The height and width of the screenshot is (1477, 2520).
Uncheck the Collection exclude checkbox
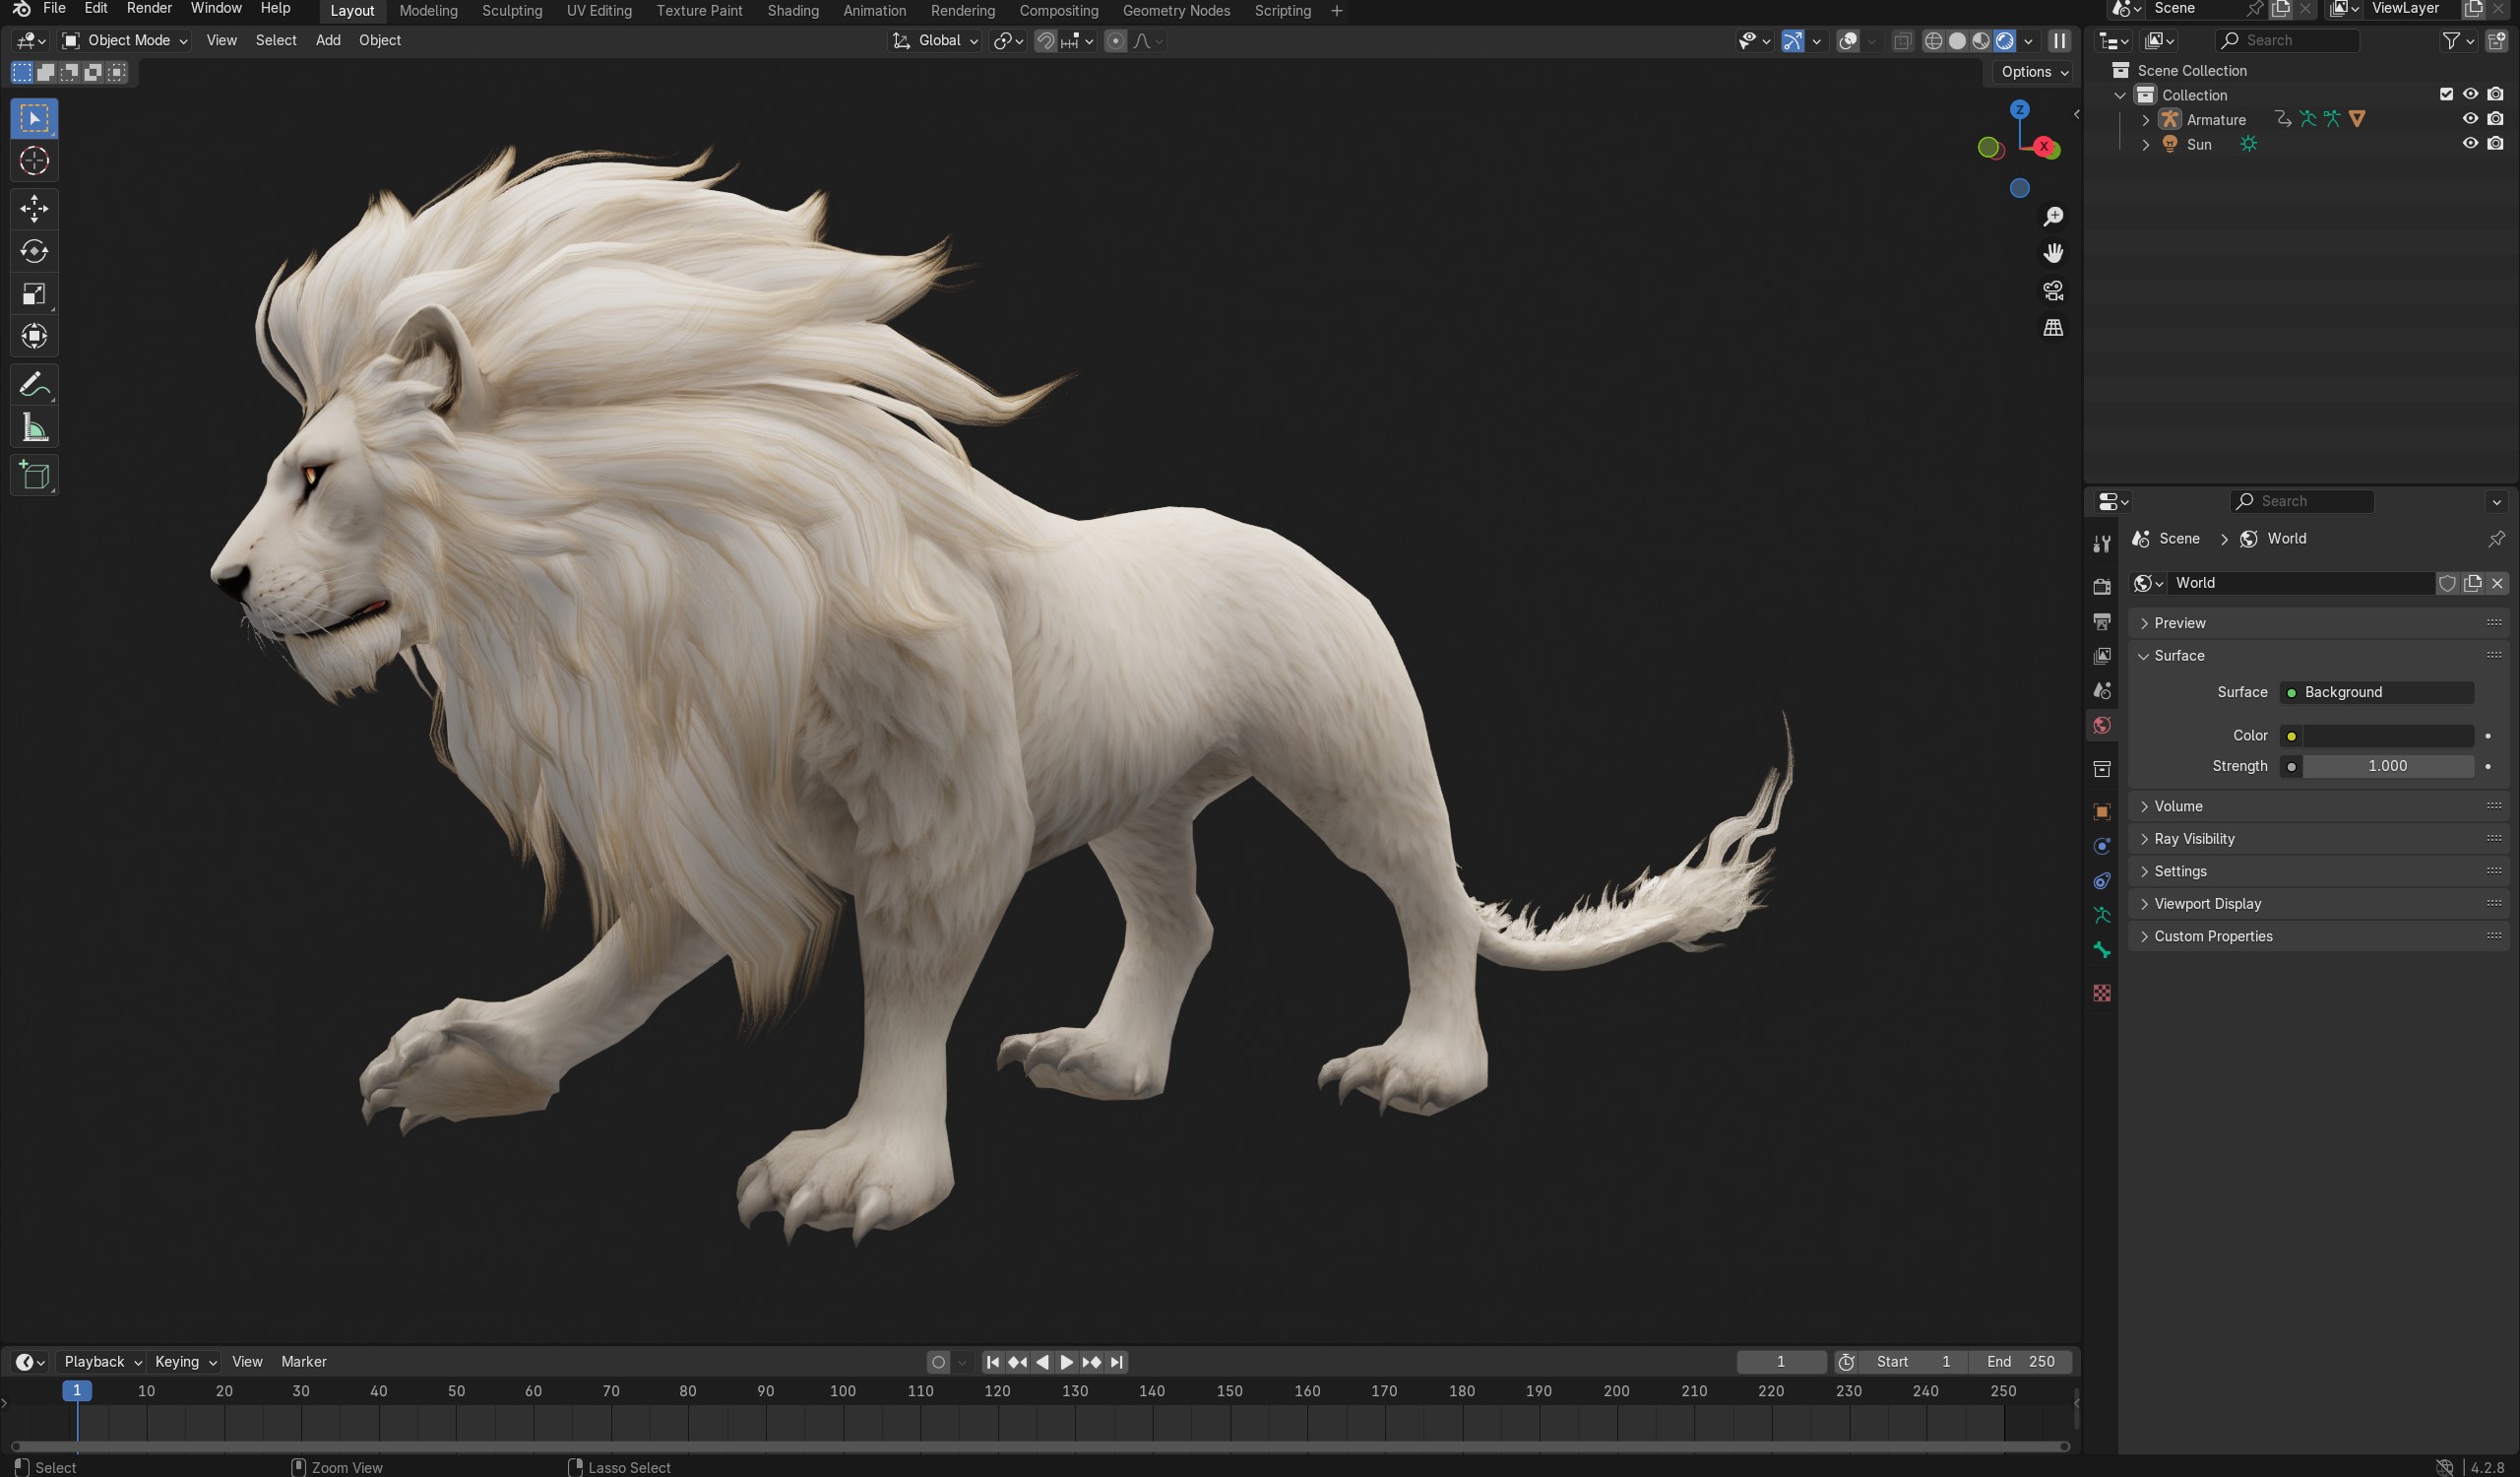2446,94
